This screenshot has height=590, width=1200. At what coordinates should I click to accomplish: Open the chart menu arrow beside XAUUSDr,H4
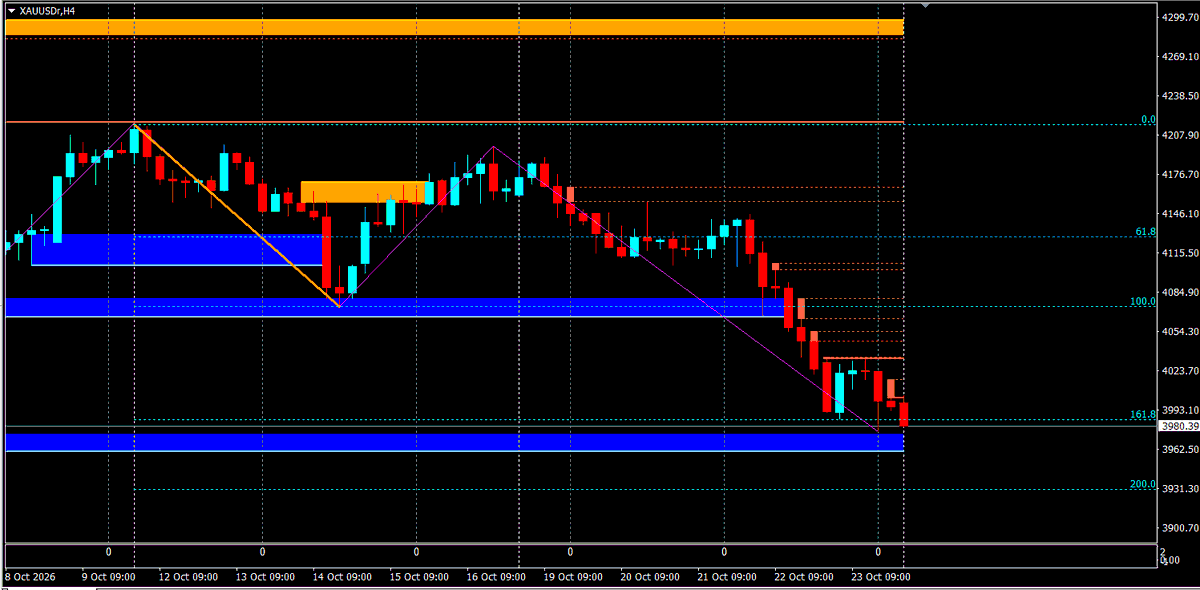11,10
